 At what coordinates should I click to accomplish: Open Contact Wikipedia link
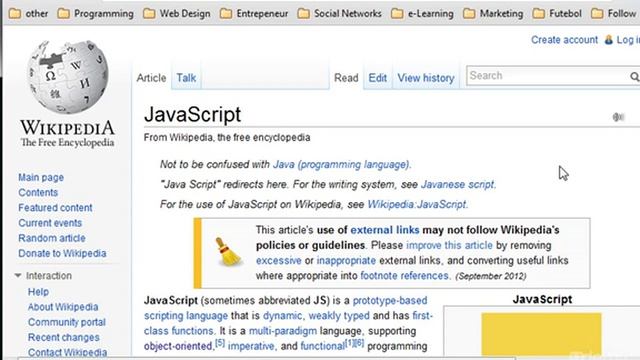coord(67,352)
